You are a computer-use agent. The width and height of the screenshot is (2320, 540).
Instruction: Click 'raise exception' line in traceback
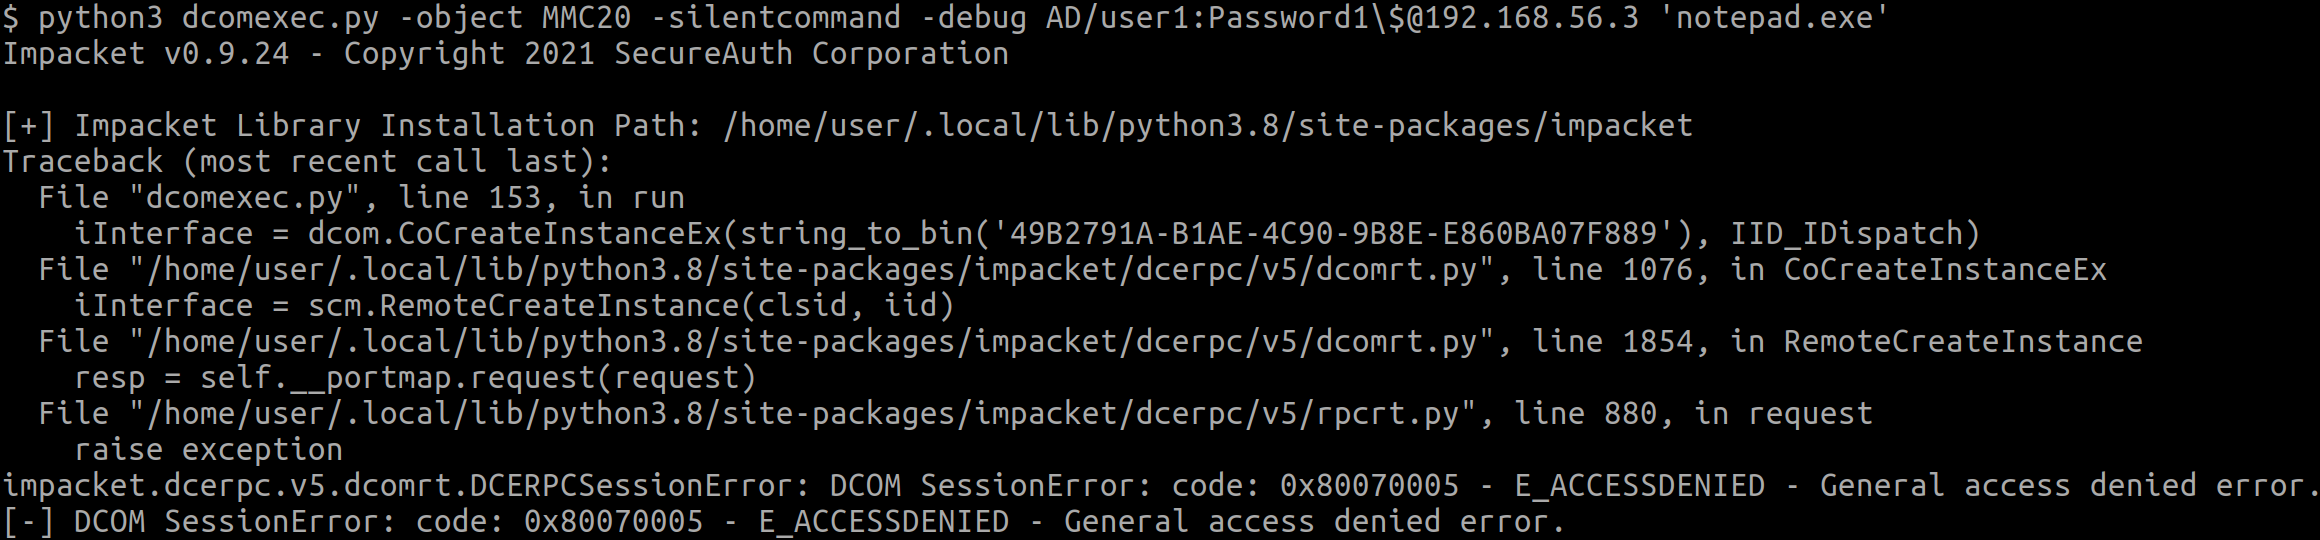point(209,449)
